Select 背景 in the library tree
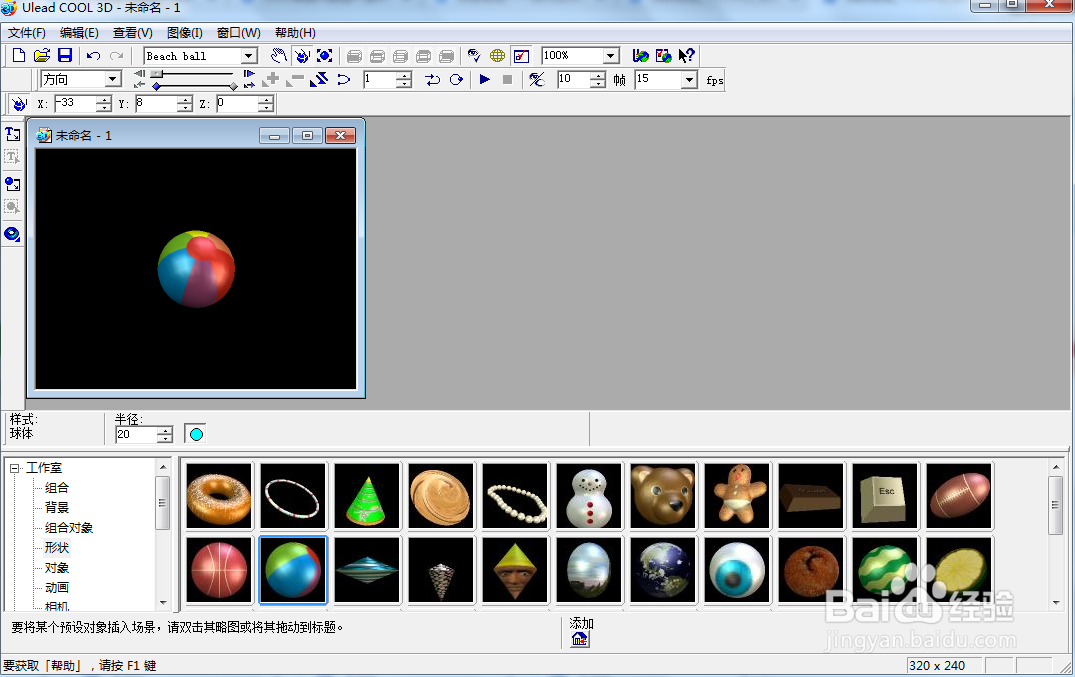 tap(57, 508)
